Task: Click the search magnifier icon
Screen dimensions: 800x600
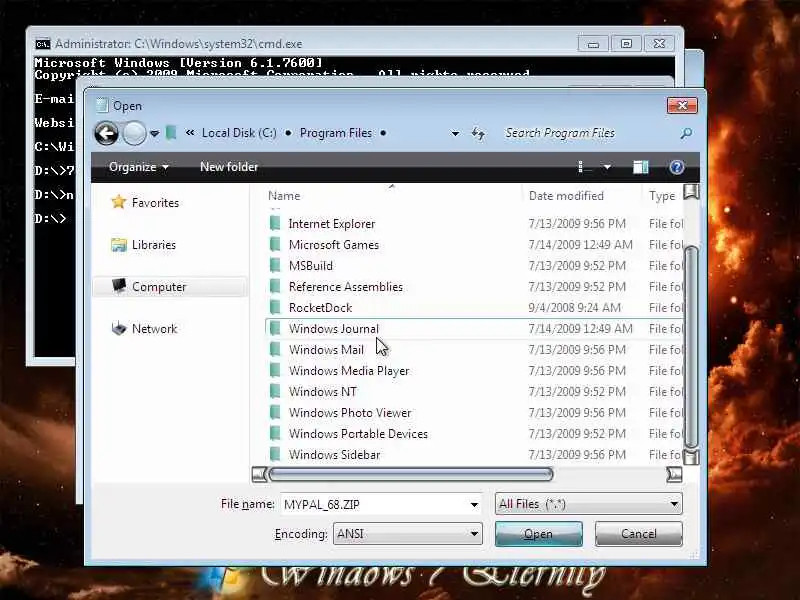Action: (686, 133)
